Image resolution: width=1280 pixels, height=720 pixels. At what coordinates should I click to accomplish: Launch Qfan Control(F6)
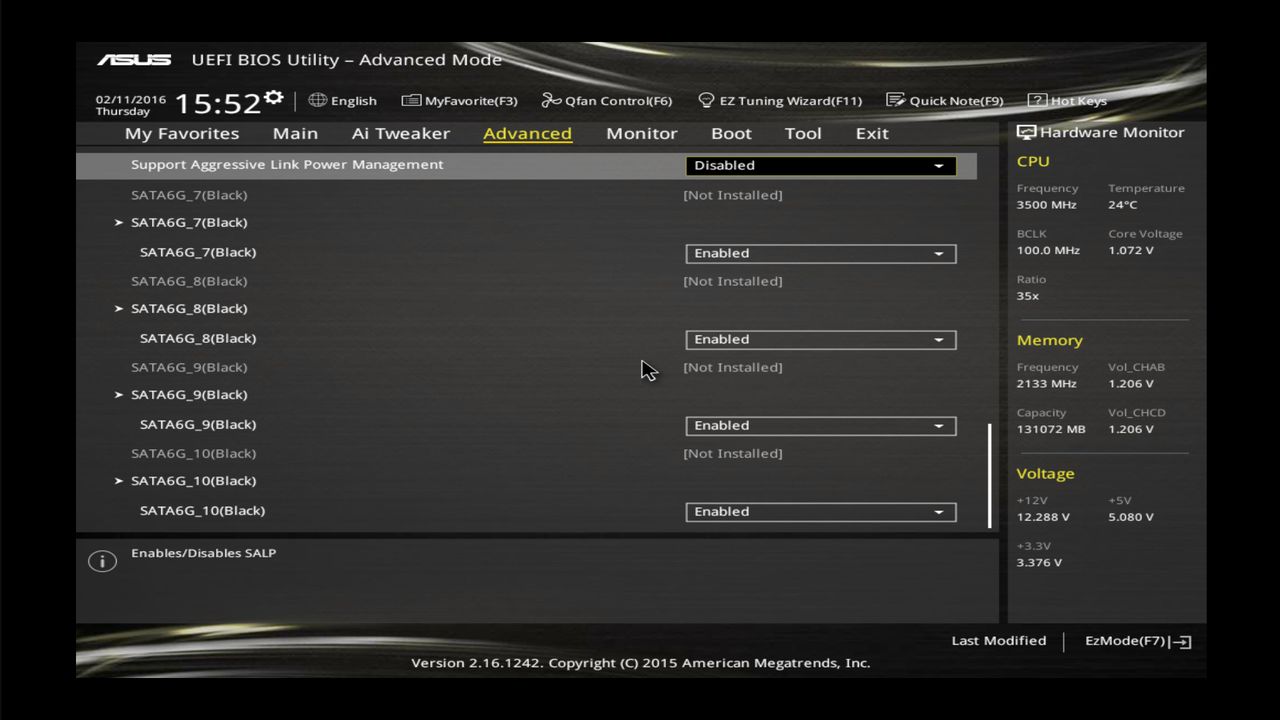pos(607,101)
